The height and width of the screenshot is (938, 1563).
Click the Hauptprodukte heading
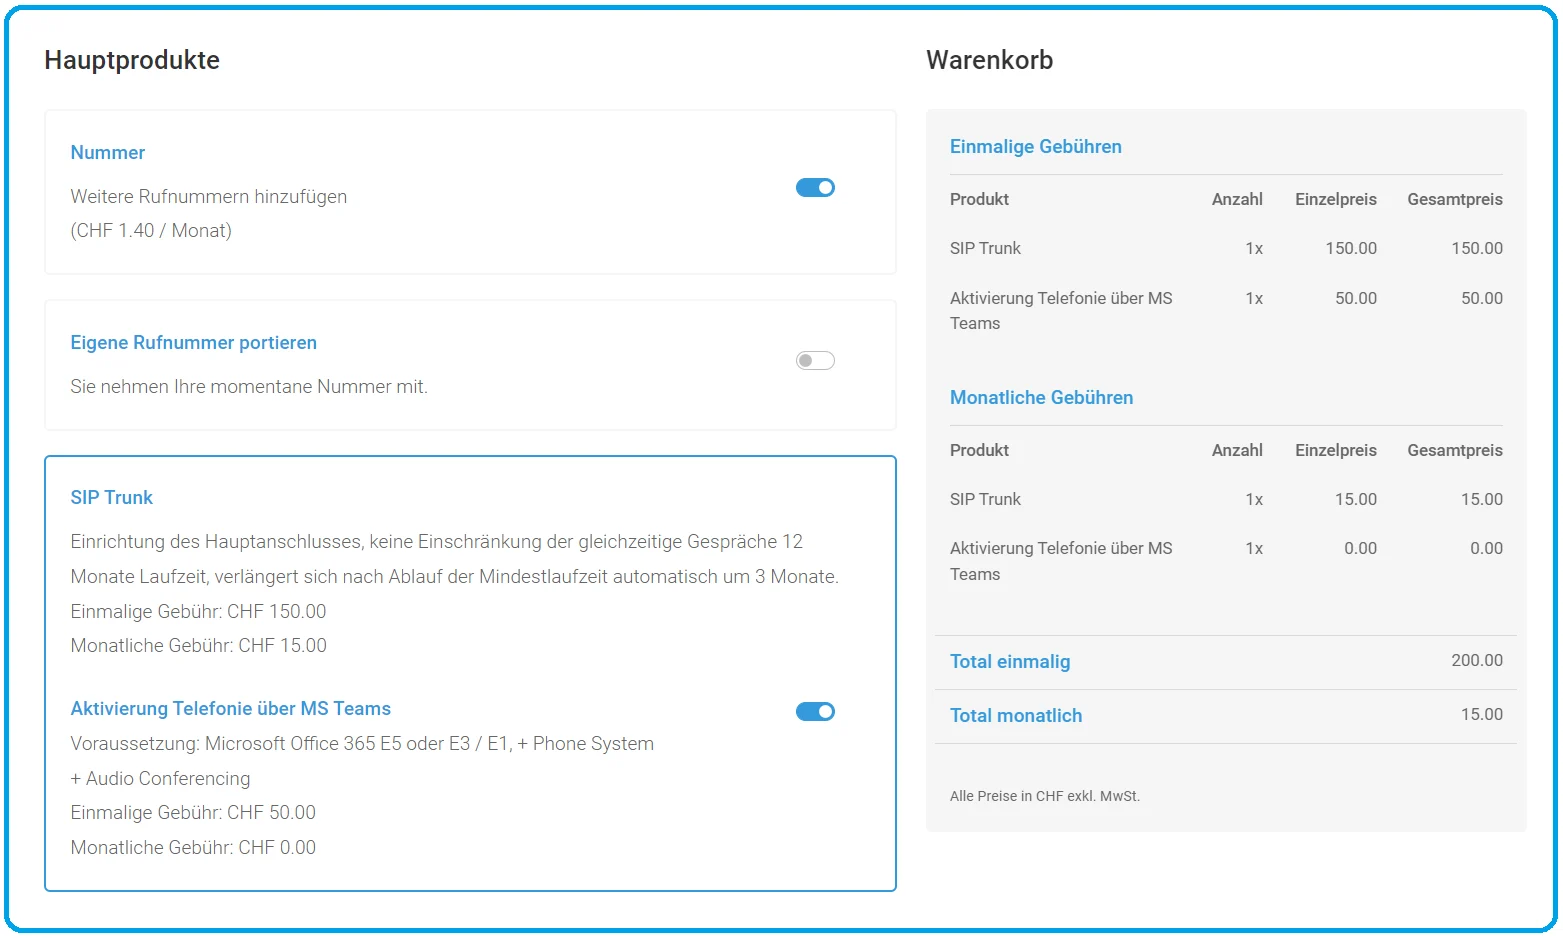[132, 60]
